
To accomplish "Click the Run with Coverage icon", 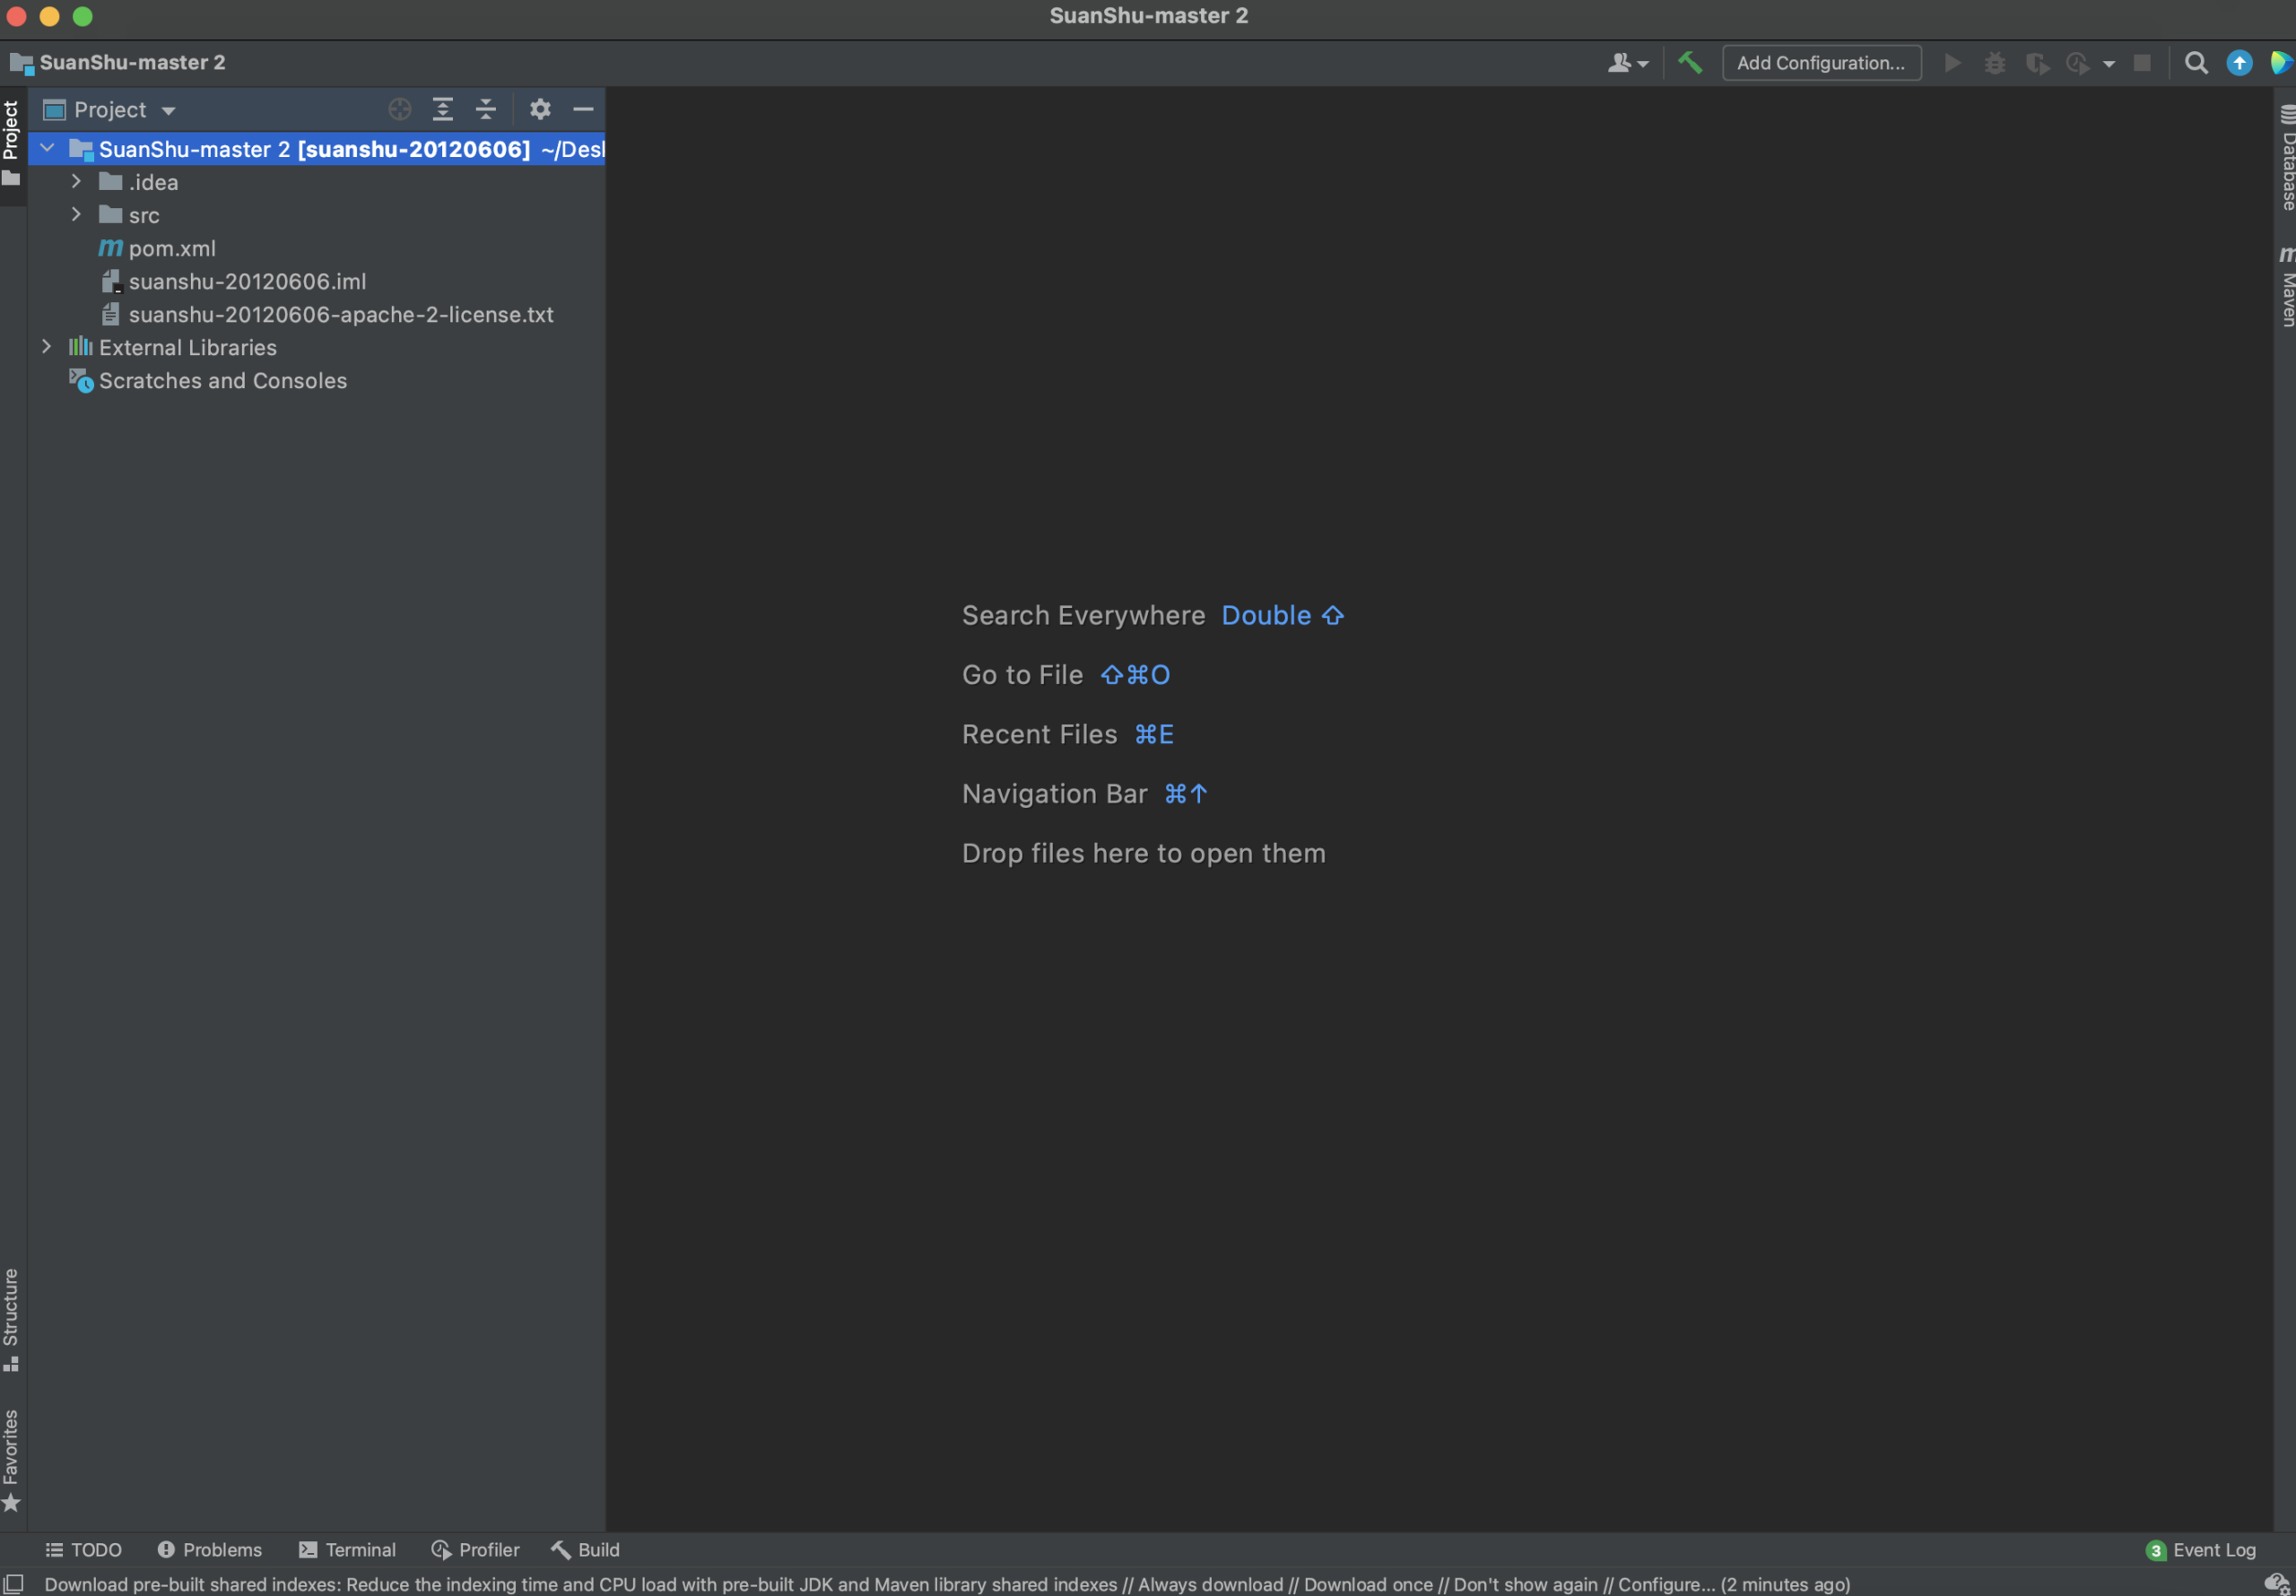I will click(2037, 63).
